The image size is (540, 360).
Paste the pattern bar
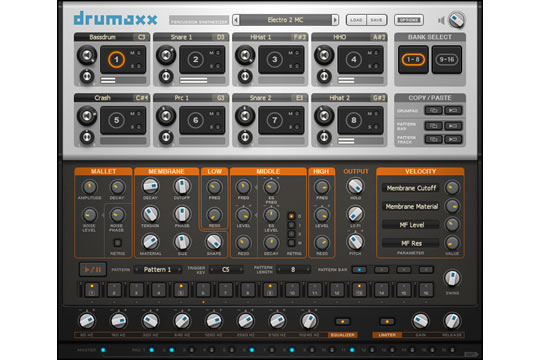[453, 126]
